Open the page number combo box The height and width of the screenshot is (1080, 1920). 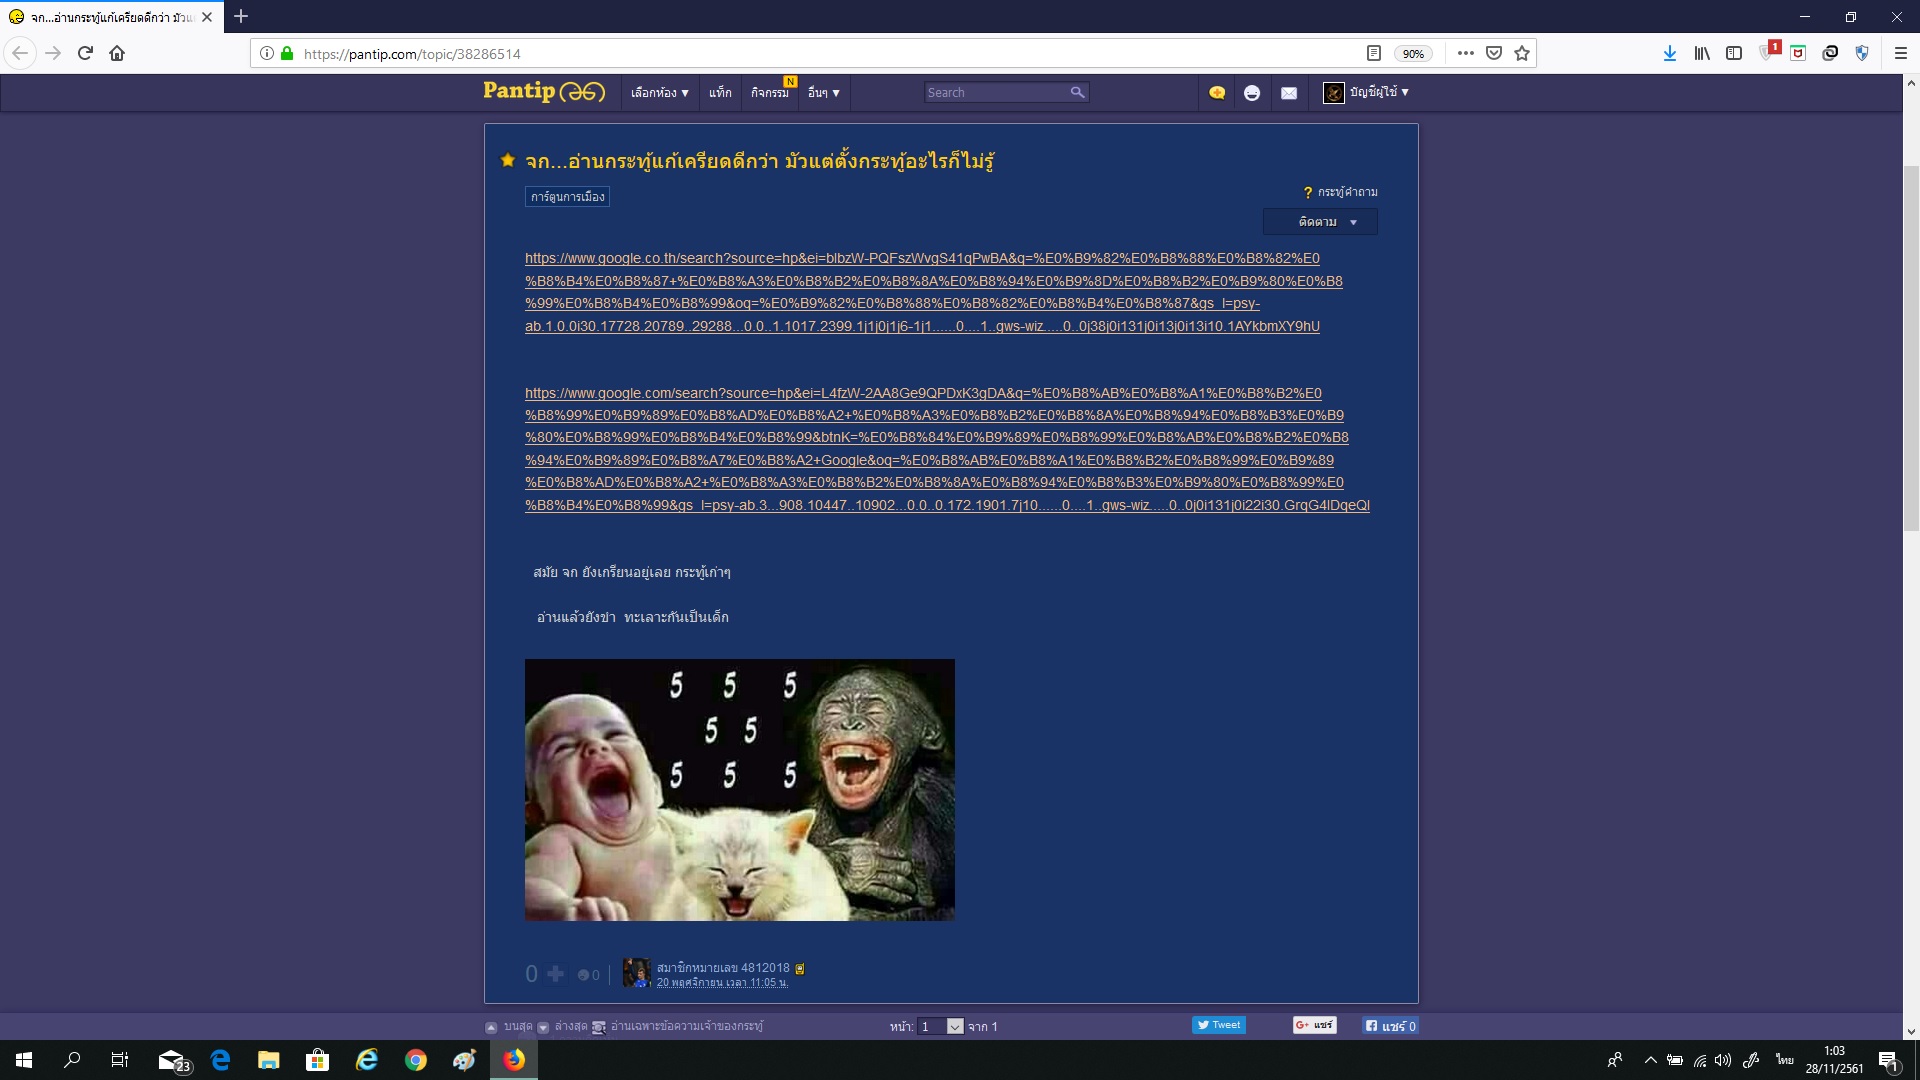point(940,1026)
